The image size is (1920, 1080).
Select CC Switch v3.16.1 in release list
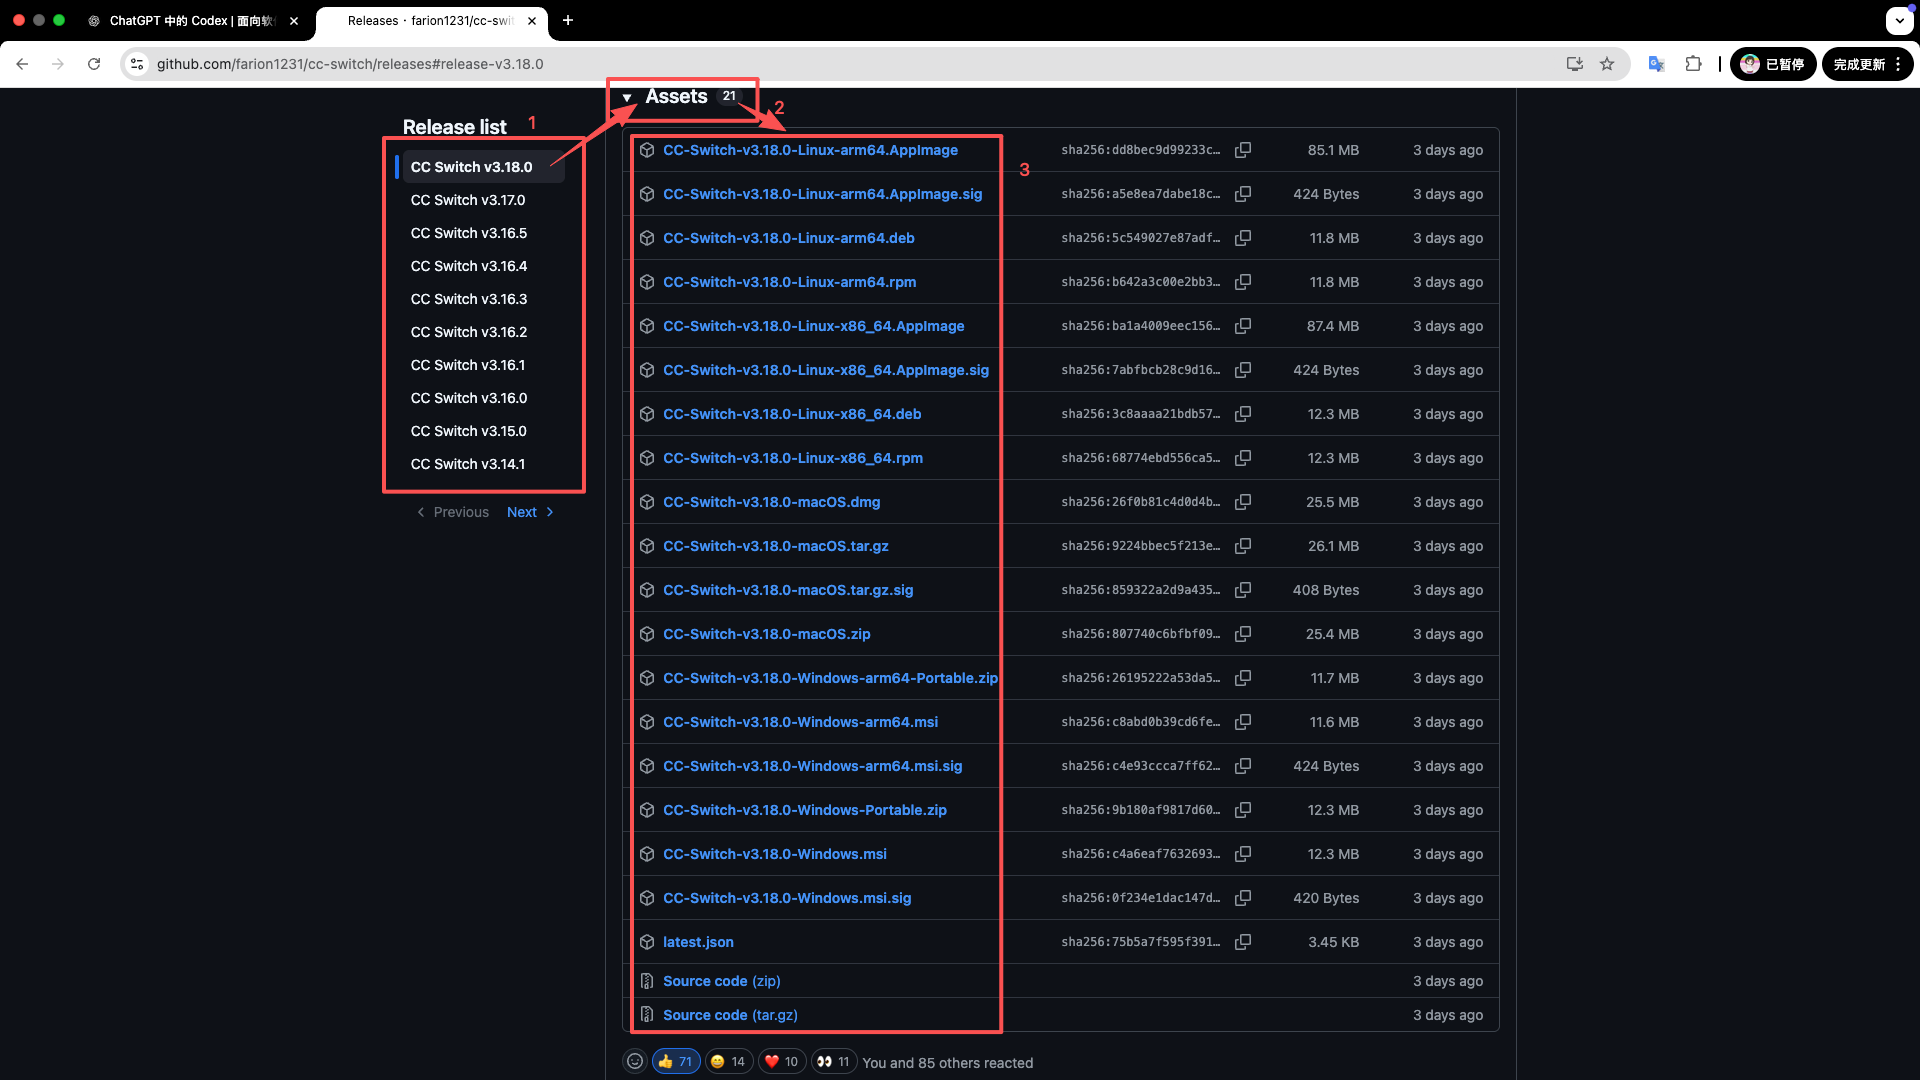pos(468,365)
